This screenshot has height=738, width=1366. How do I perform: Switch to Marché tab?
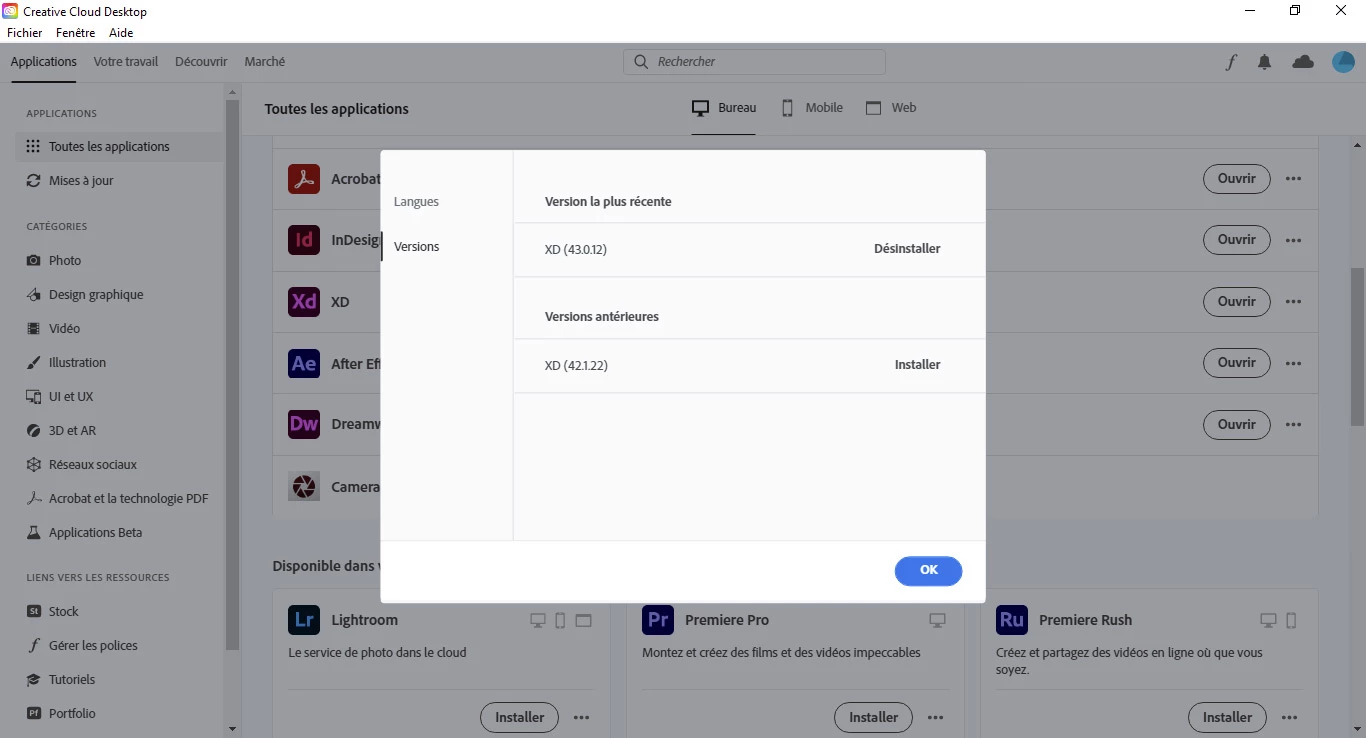tap(265, 61)
